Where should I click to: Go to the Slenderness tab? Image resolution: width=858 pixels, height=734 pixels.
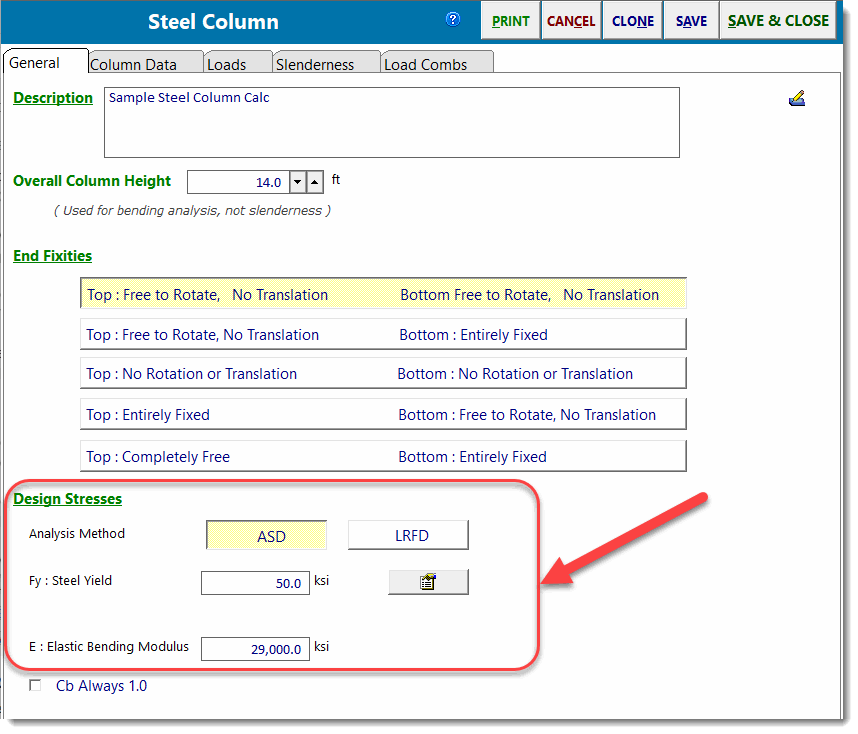315,64
